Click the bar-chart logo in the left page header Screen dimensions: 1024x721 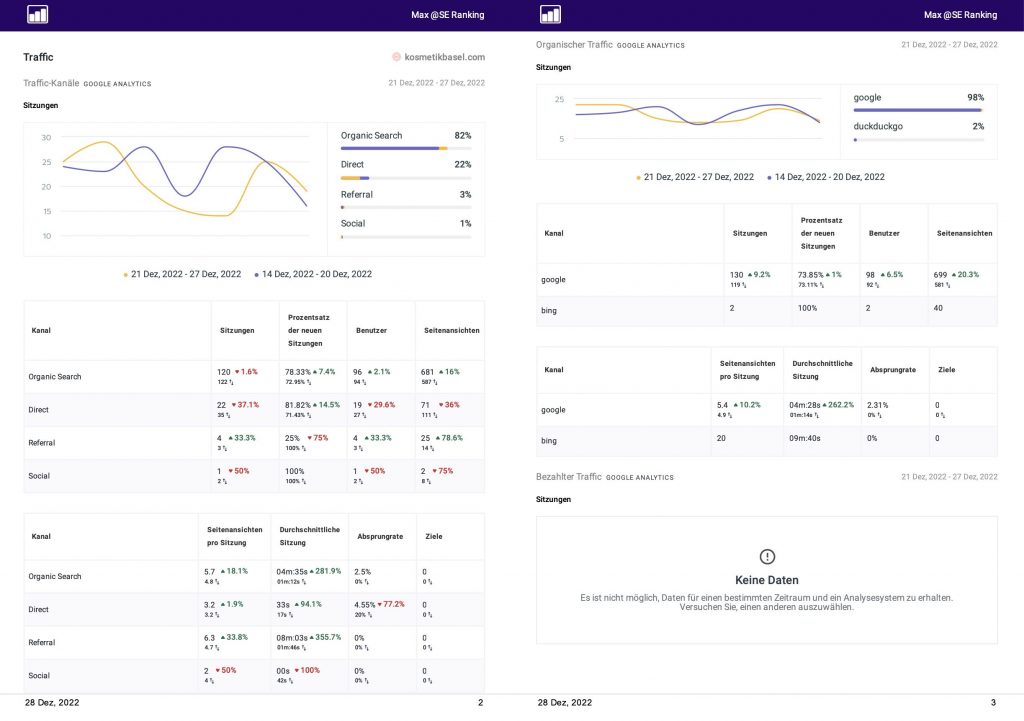pyautogui.click(x=37, y=14)
